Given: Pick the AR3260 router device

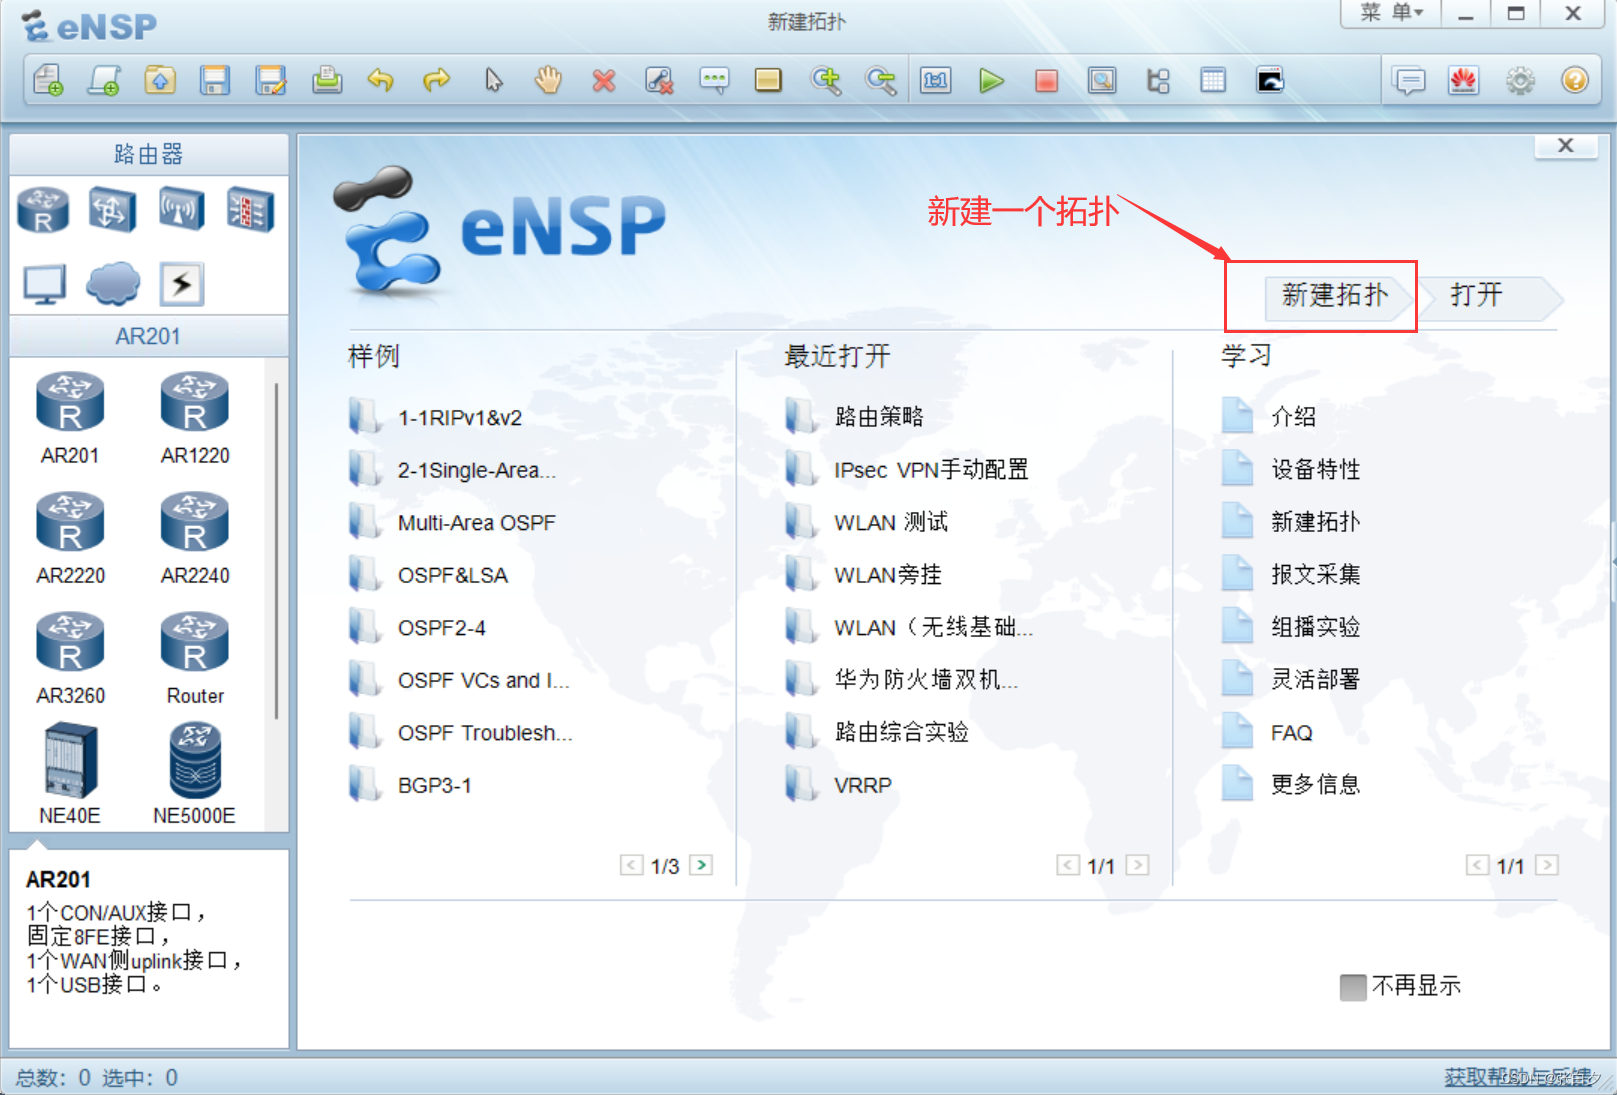Looking at the screenshot, I should point(70,658).
